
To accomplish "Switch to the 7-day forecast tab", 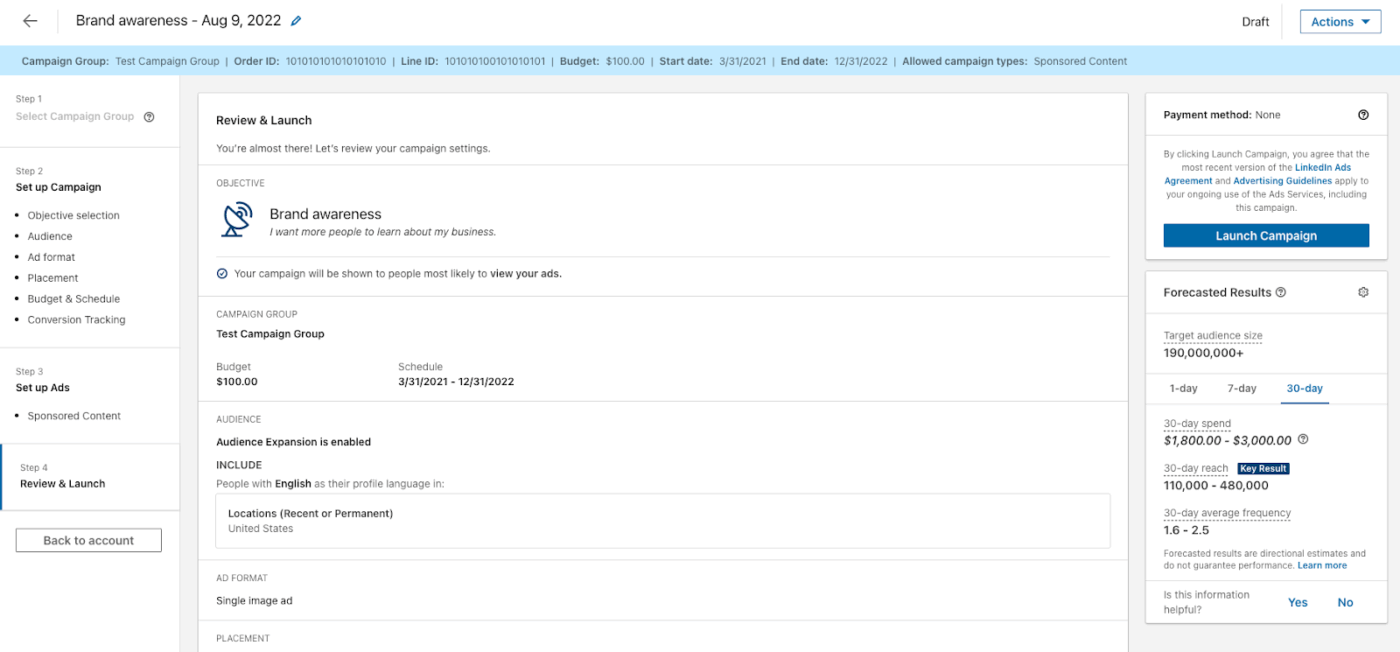I will [1242, 388].
